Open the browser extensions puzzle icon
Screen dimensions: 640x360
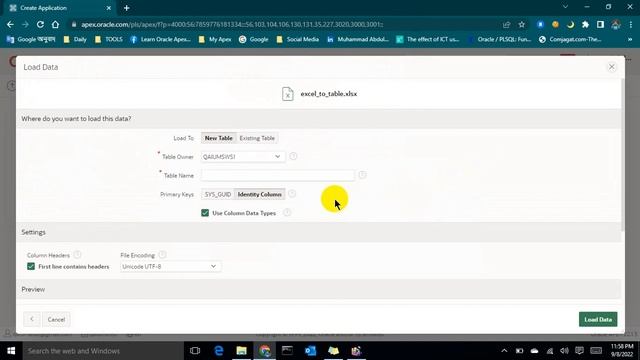pos(585,24)
